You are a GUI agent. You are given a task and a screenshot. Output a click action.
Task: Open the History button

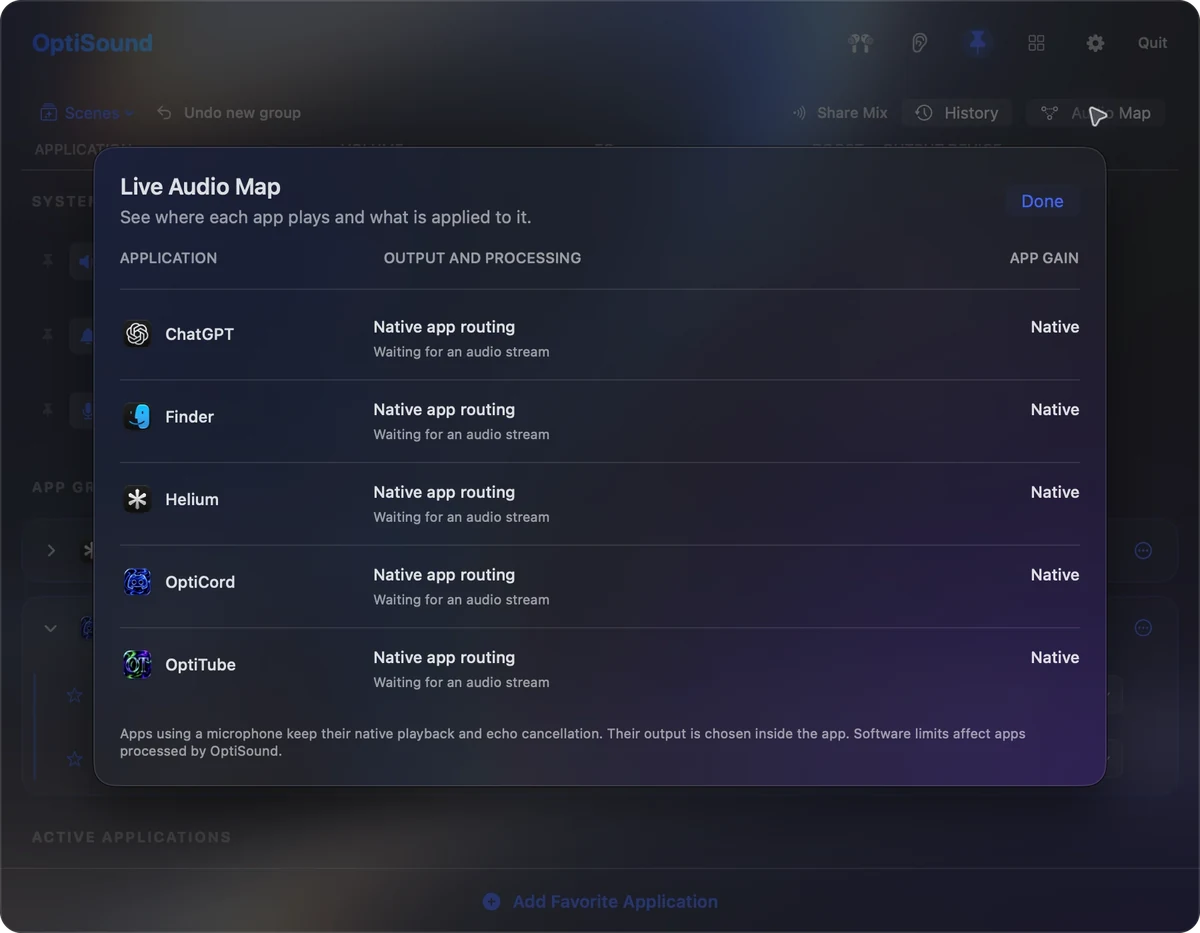[957, 113]
